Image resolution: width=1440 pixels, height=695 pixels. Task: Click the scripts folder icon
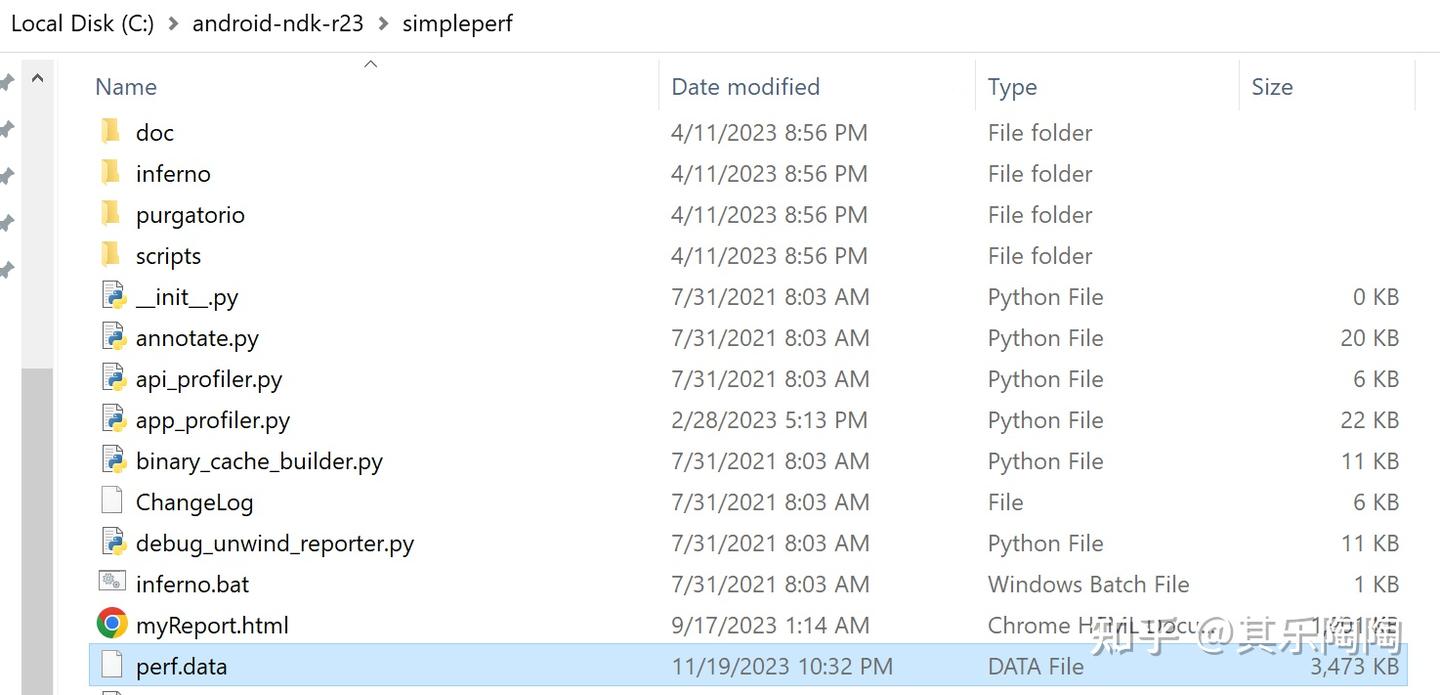coord(112,255)
